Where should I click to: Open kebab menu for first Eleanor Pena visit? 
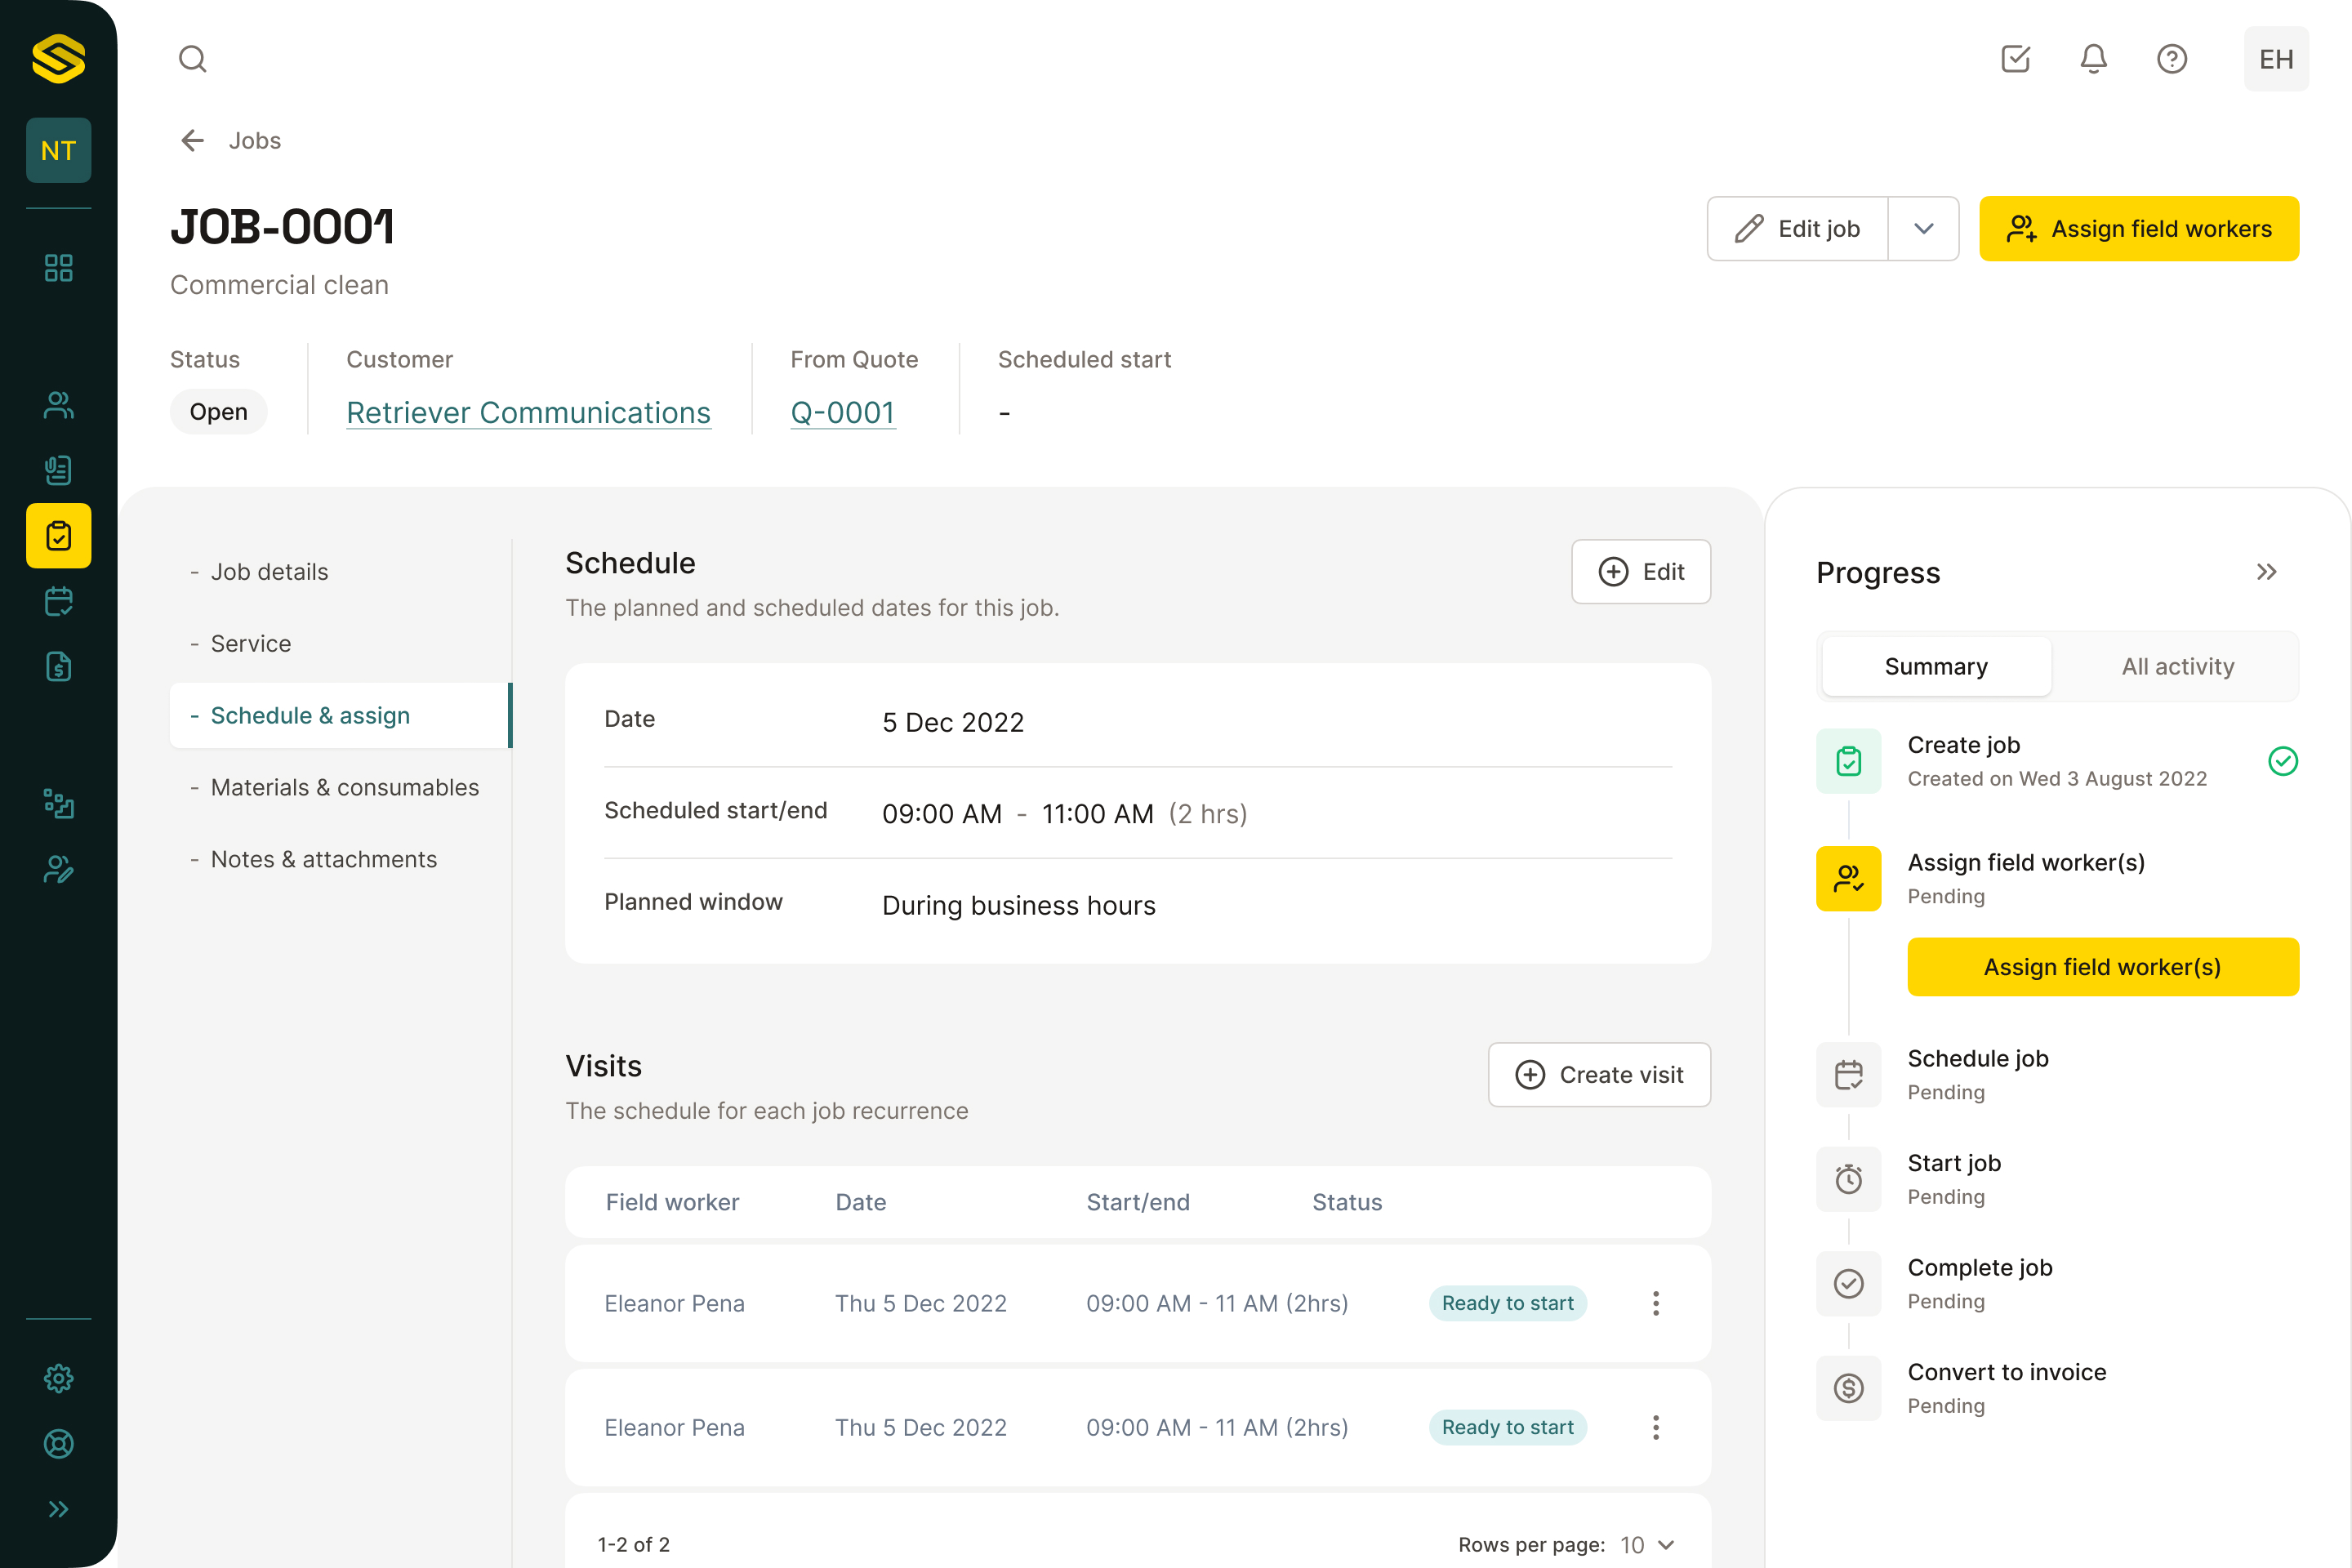click(1656, 1303)
